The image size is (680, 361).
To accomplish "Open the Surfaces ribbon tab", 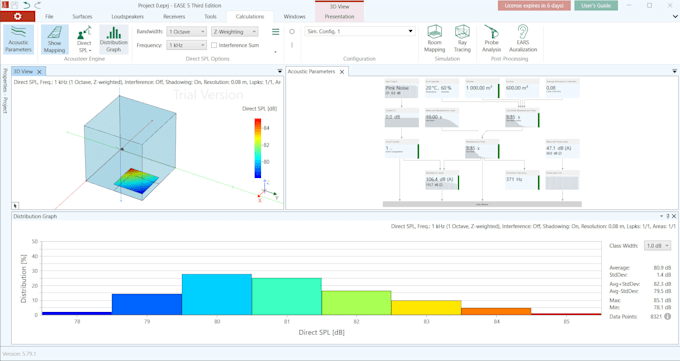I will (x=82, y=16).
